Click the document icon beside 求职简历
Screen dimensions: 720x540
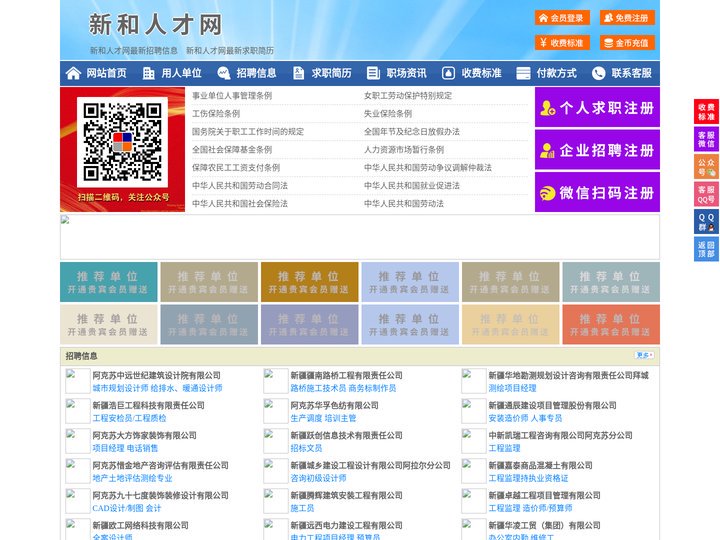click(x=298, y=73)
